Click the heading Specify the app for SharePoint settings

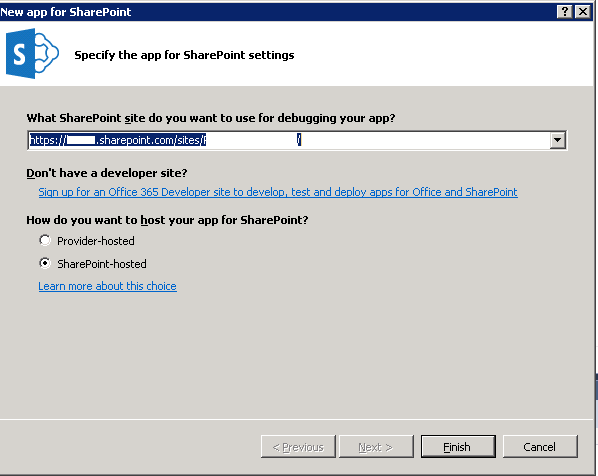point(184,55)
